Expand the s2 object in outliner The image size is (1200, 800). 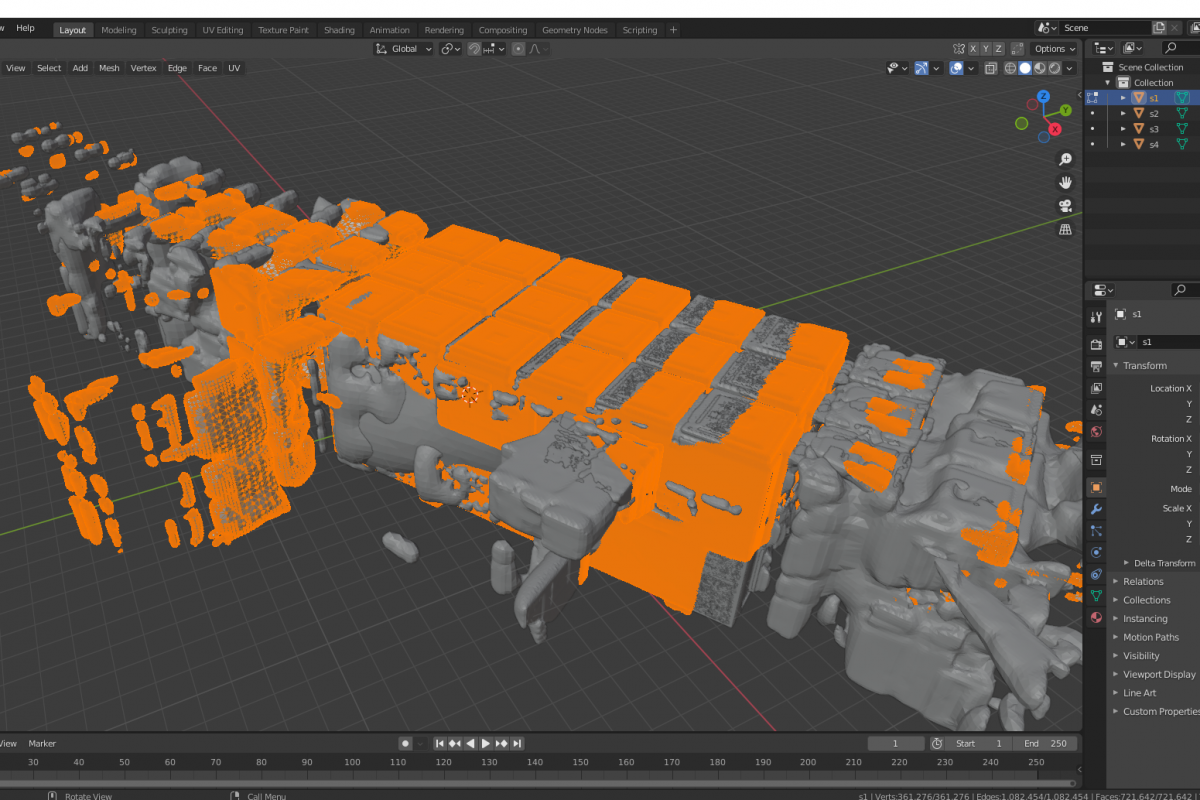pos(1123,114)
